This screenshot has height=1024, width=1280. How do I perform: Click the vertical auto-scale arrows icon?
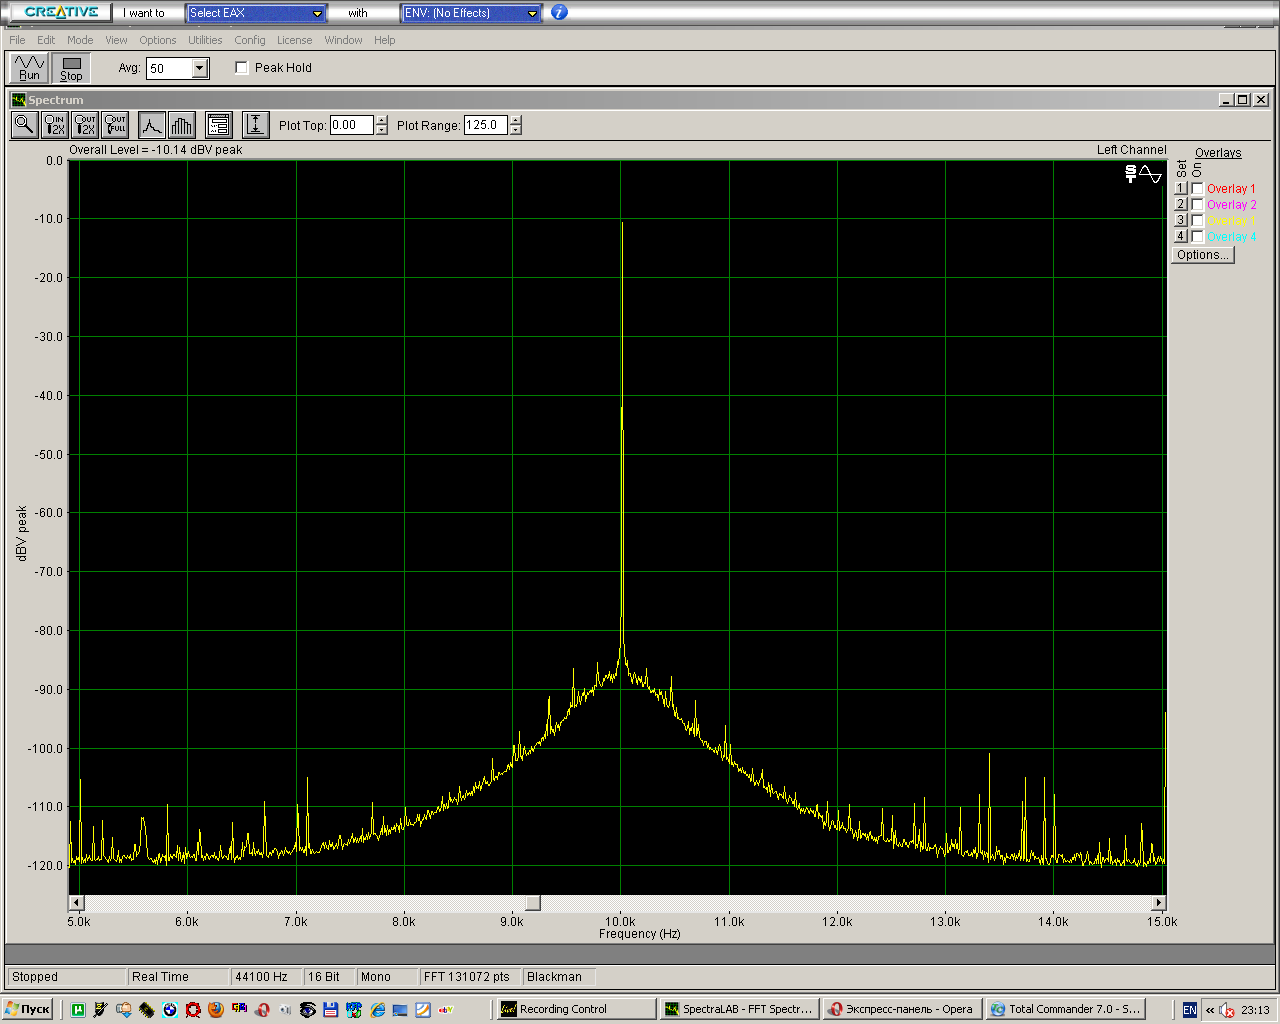point(255,125)
